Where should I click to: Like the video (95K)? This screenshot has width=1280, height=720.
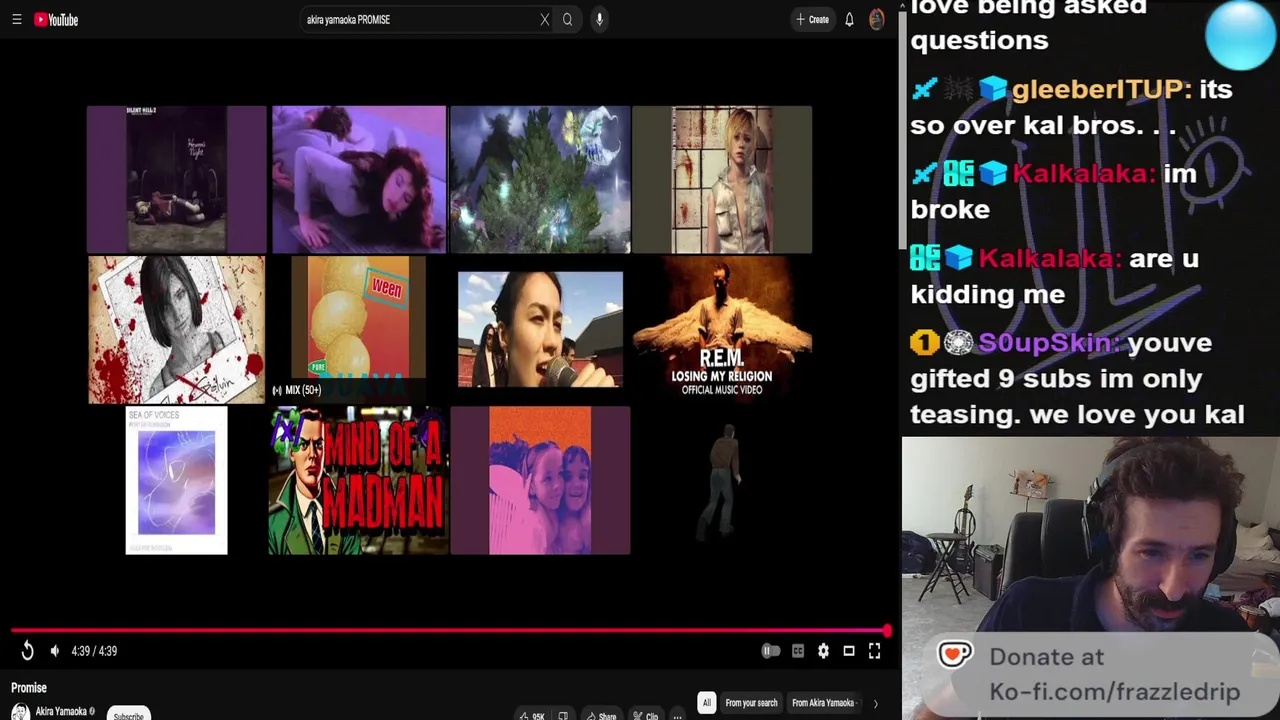[532, 715]
